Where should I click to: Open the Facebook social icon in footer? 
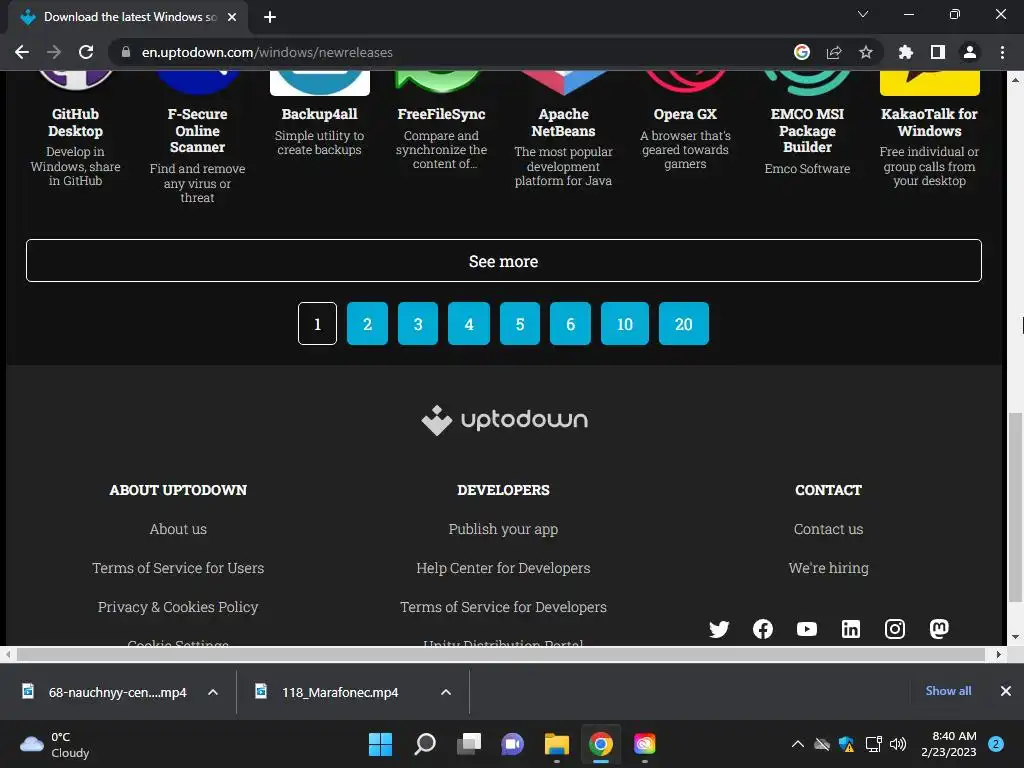coord(762,629)
